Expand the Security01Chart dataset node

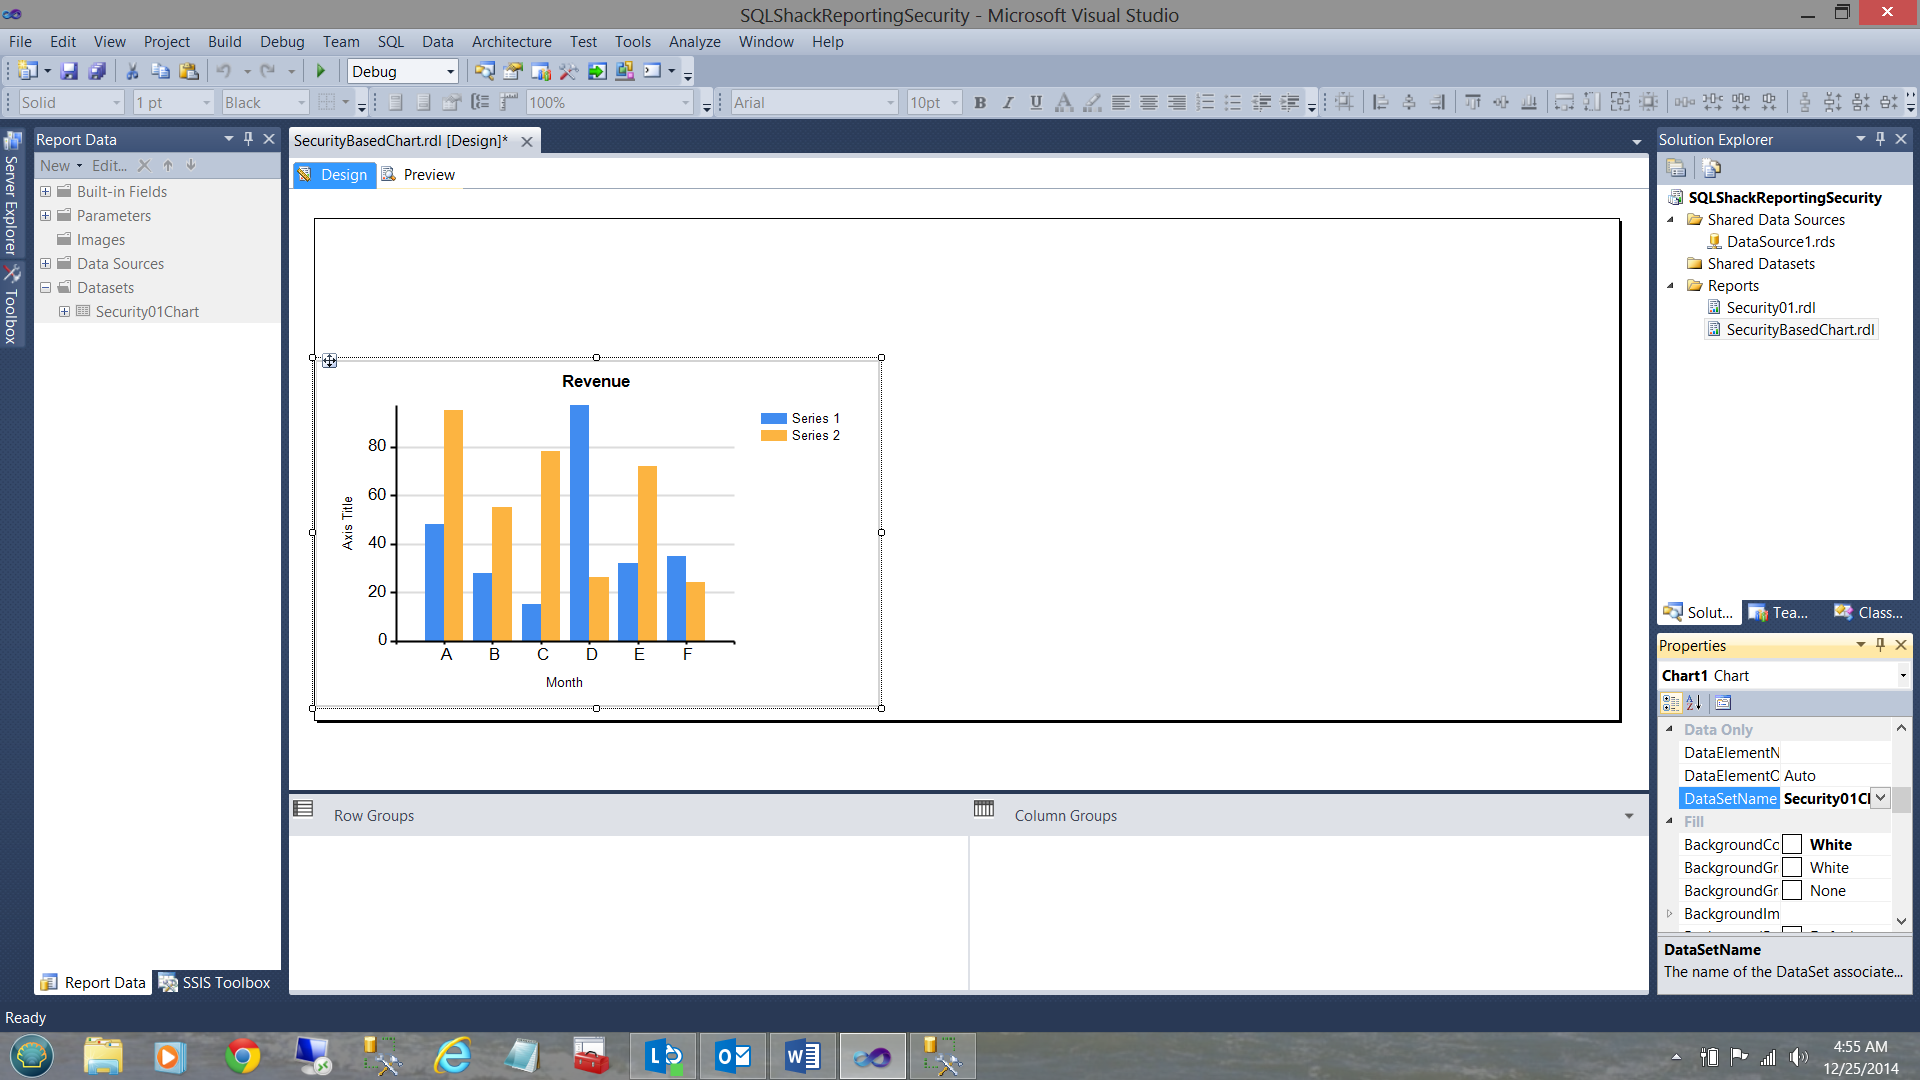click(x=64, y=312)
